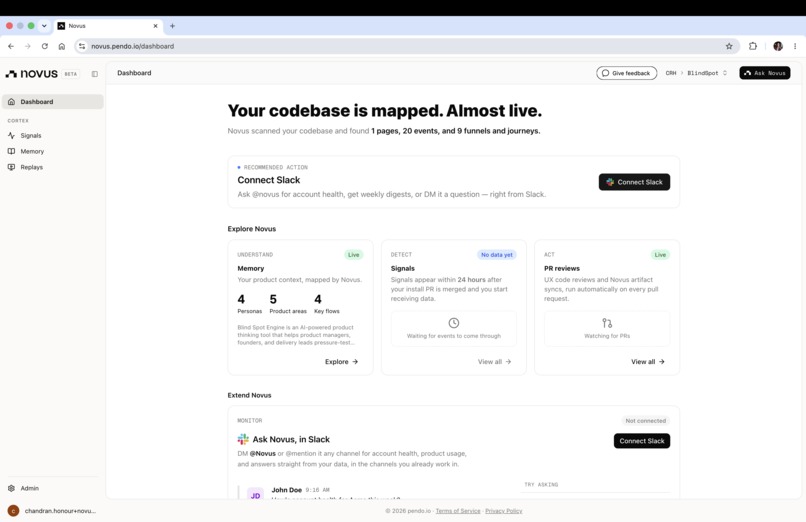806x522 pixels.
Task: Click the browser home button
Action: tap(62, 46)
